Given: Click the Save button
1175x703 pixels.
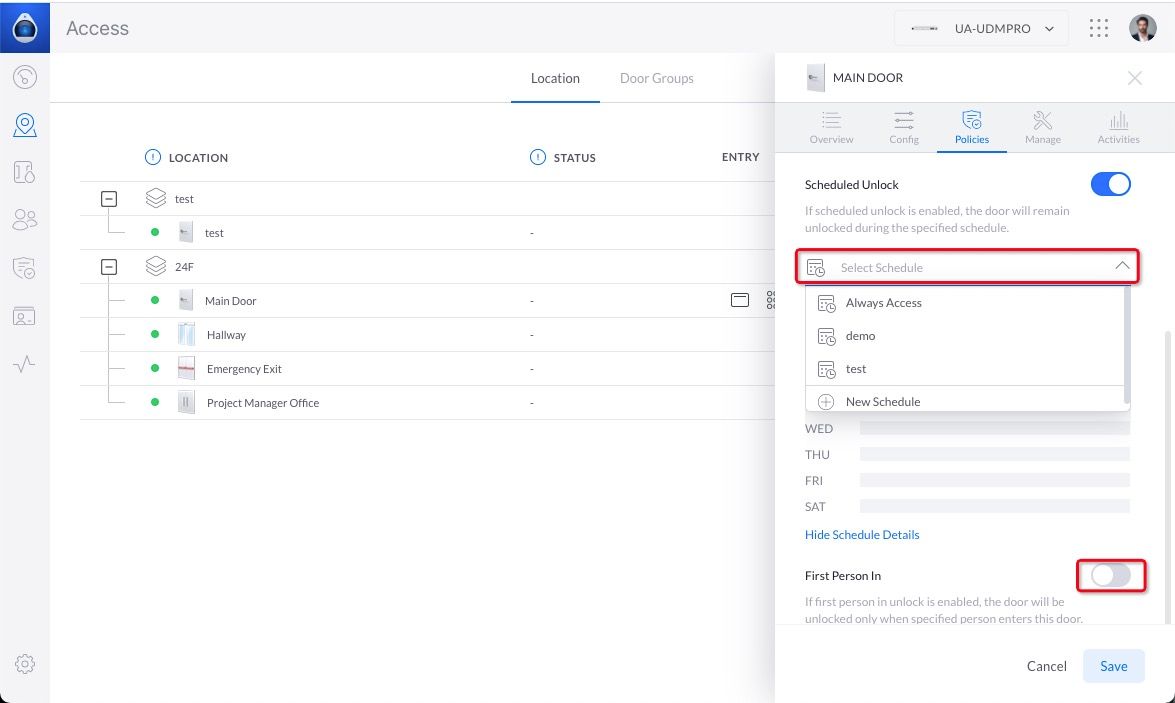Looking at the screenshot, I should pos(1113,666).
